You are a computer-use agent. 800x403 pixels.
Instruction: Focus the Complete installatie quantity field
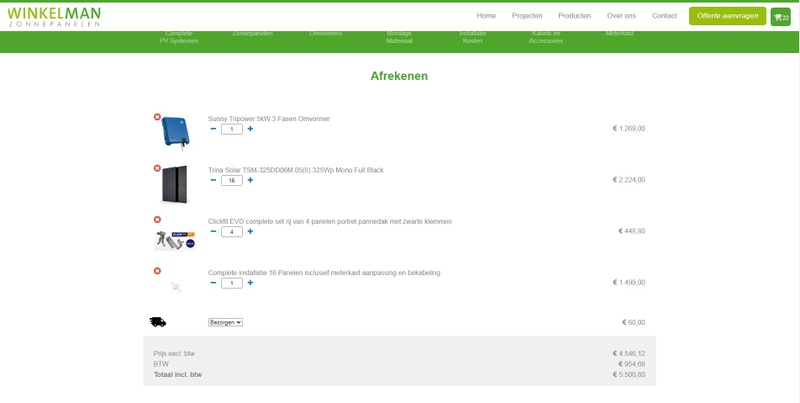pyautogui.click(x=232, y=283)
